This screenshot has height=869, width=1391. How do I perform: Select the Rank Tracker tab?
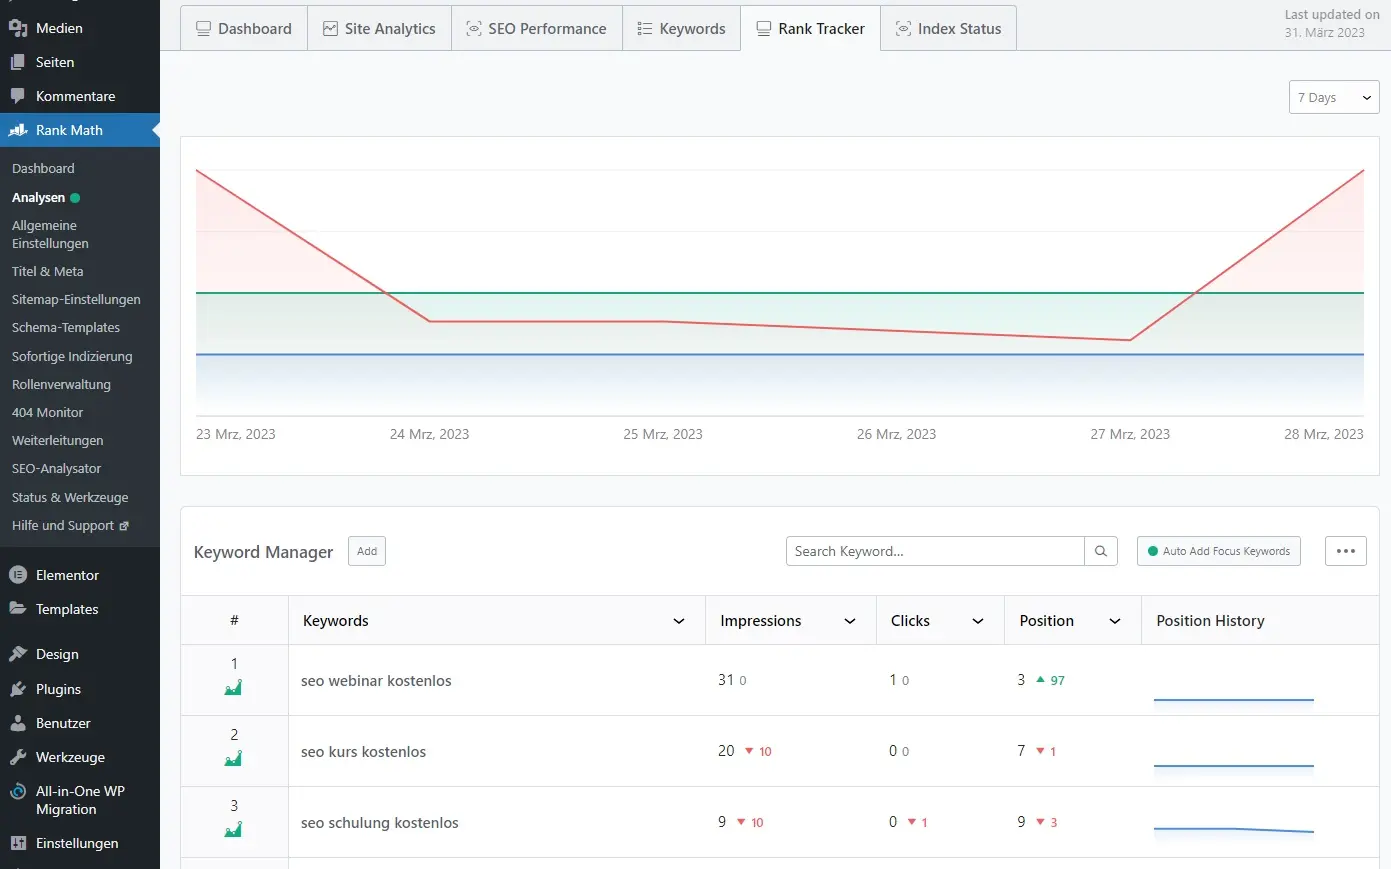[x=810, y=28]
